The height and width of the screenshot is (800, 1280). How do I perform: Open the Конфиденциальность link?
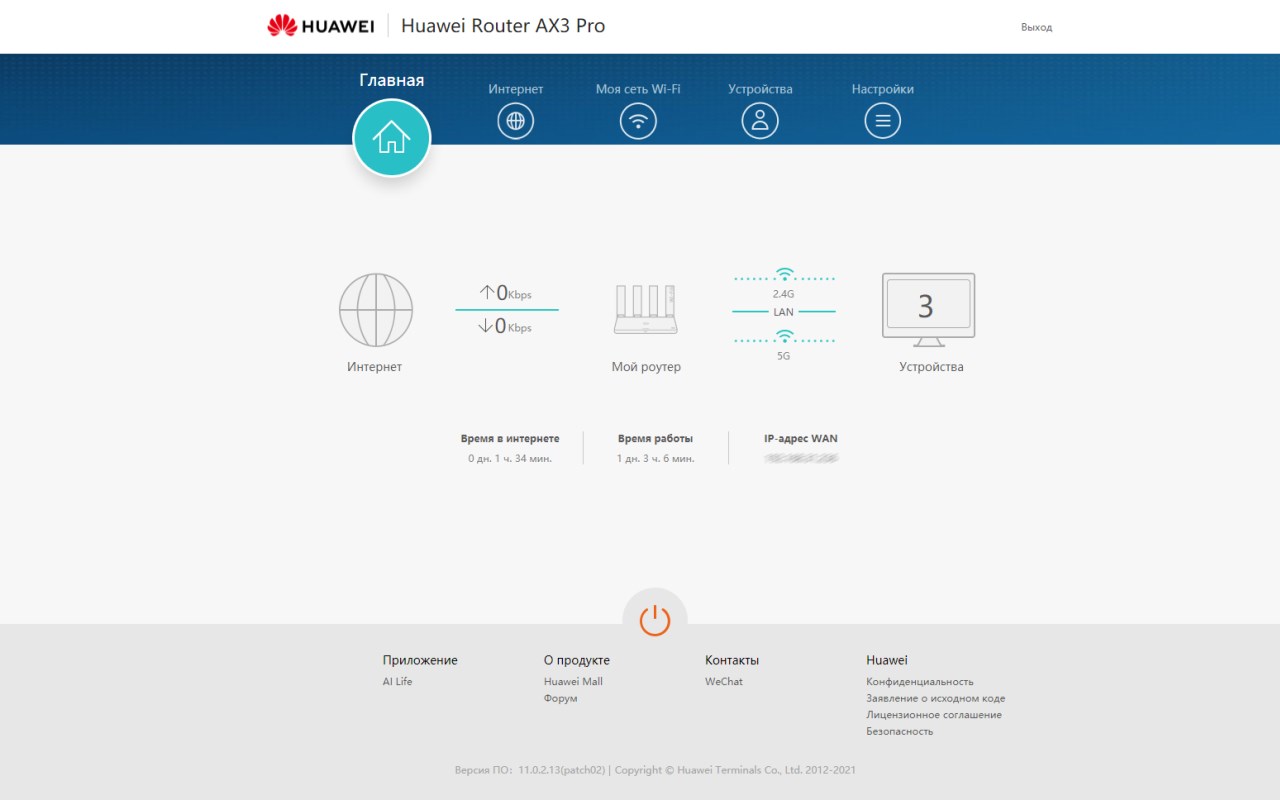[920, 681]
